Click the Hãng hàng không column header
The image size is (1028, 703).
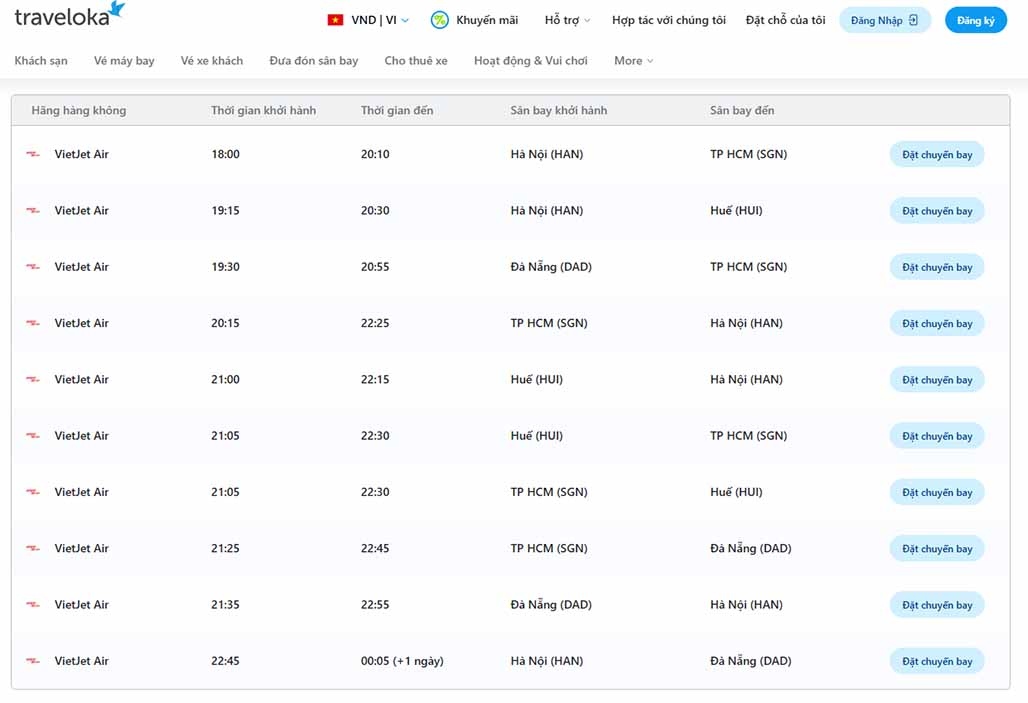(x=79, y=110)
